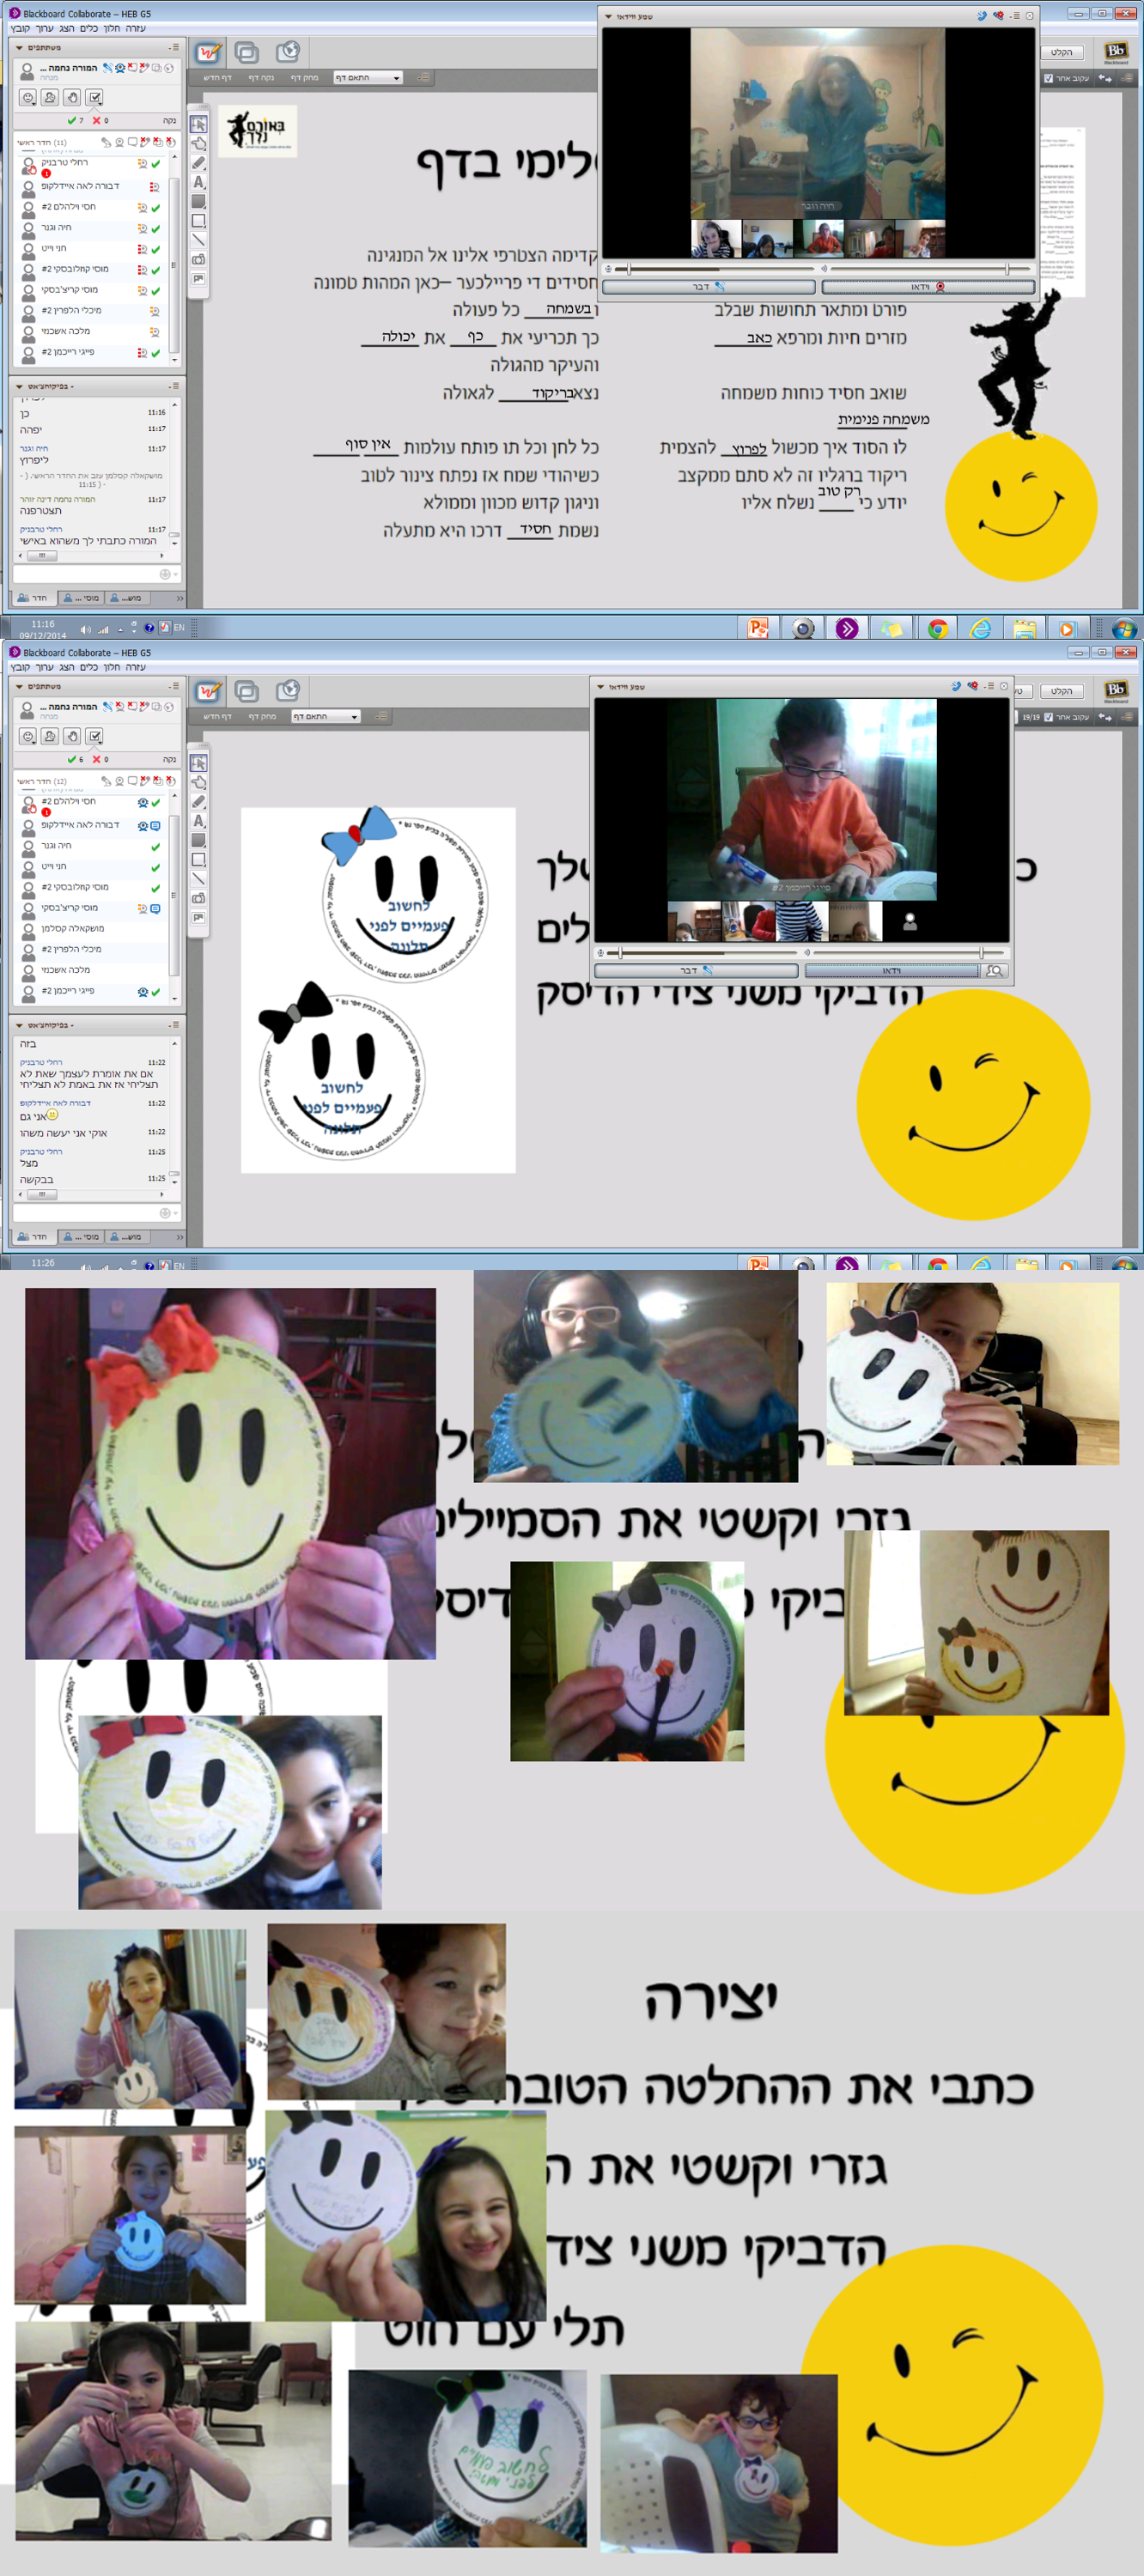Open polling response dropdown in upper window

point(94,97)
